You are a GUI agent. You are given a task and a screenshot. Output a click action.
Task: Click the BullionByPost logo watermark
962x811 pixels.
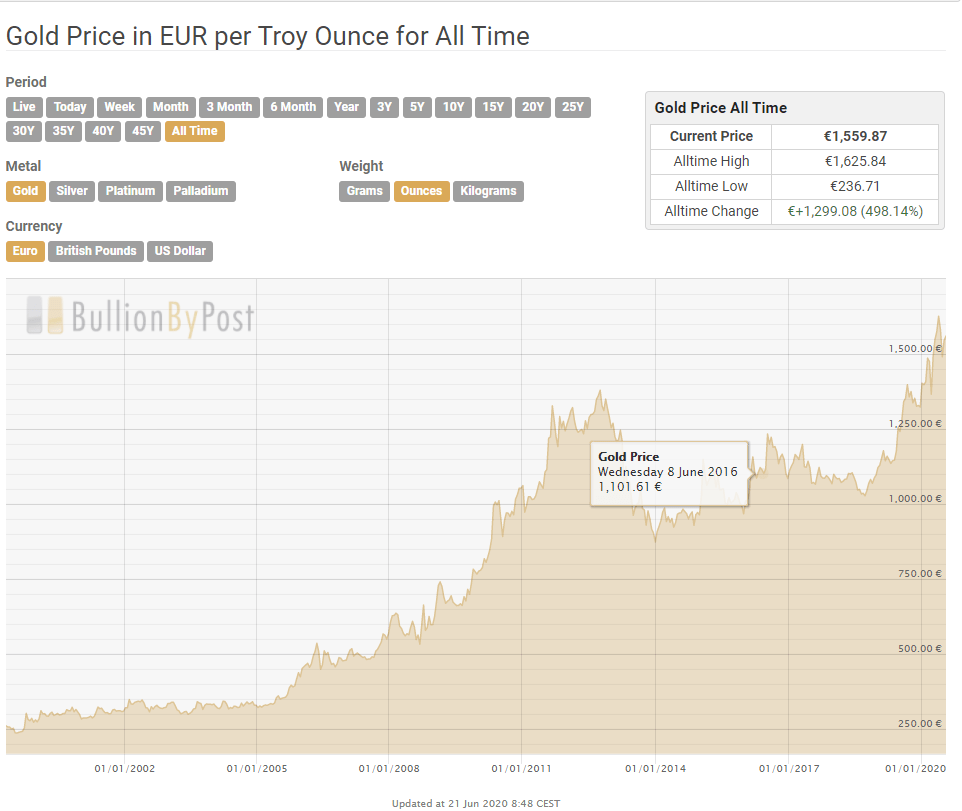point(140,316)
